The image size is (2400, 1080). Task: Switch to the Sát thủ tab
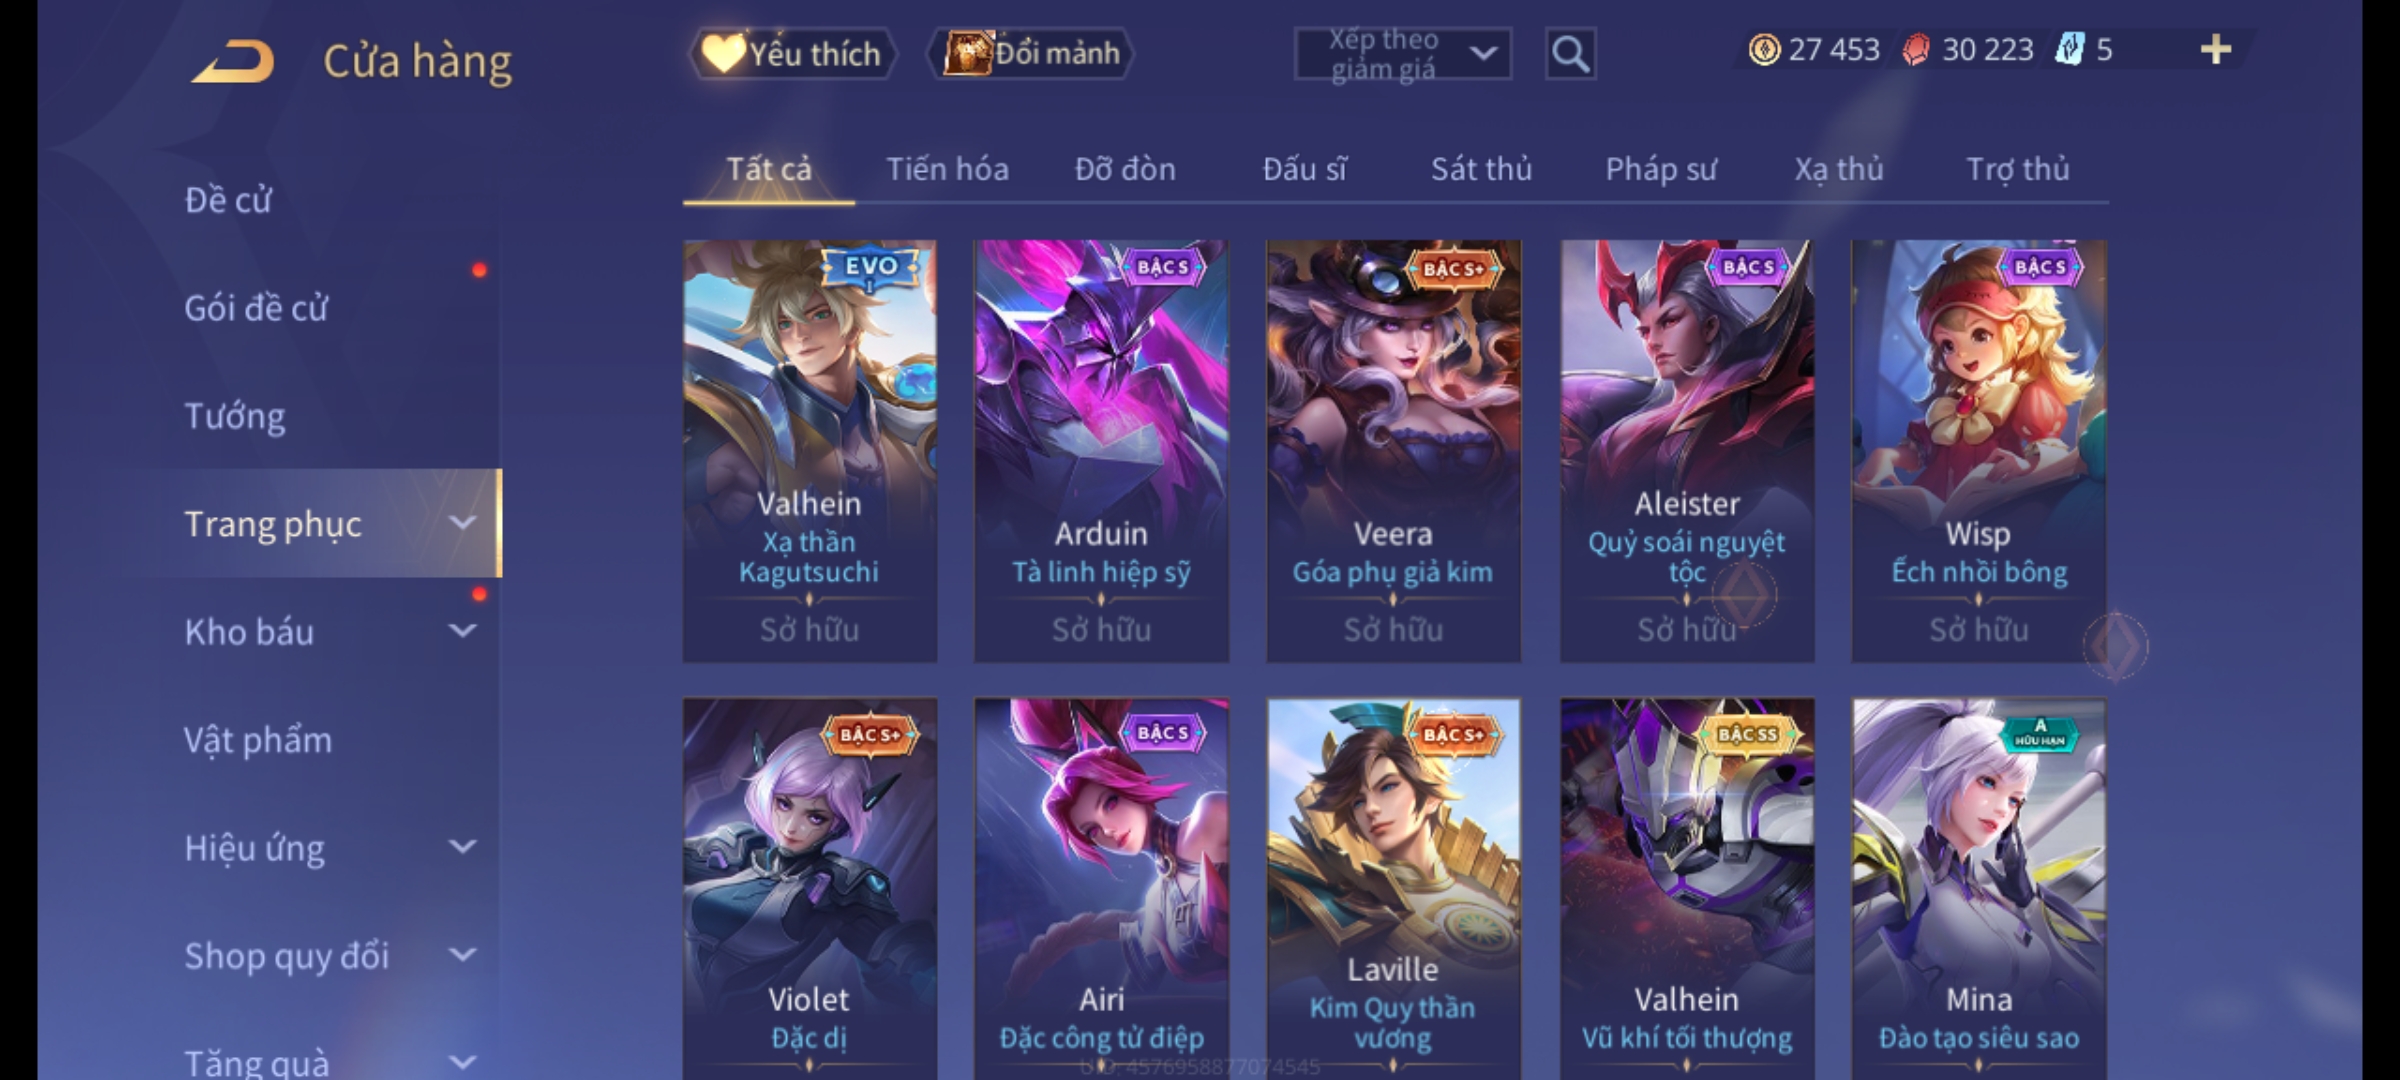[x=1481, y=169]
